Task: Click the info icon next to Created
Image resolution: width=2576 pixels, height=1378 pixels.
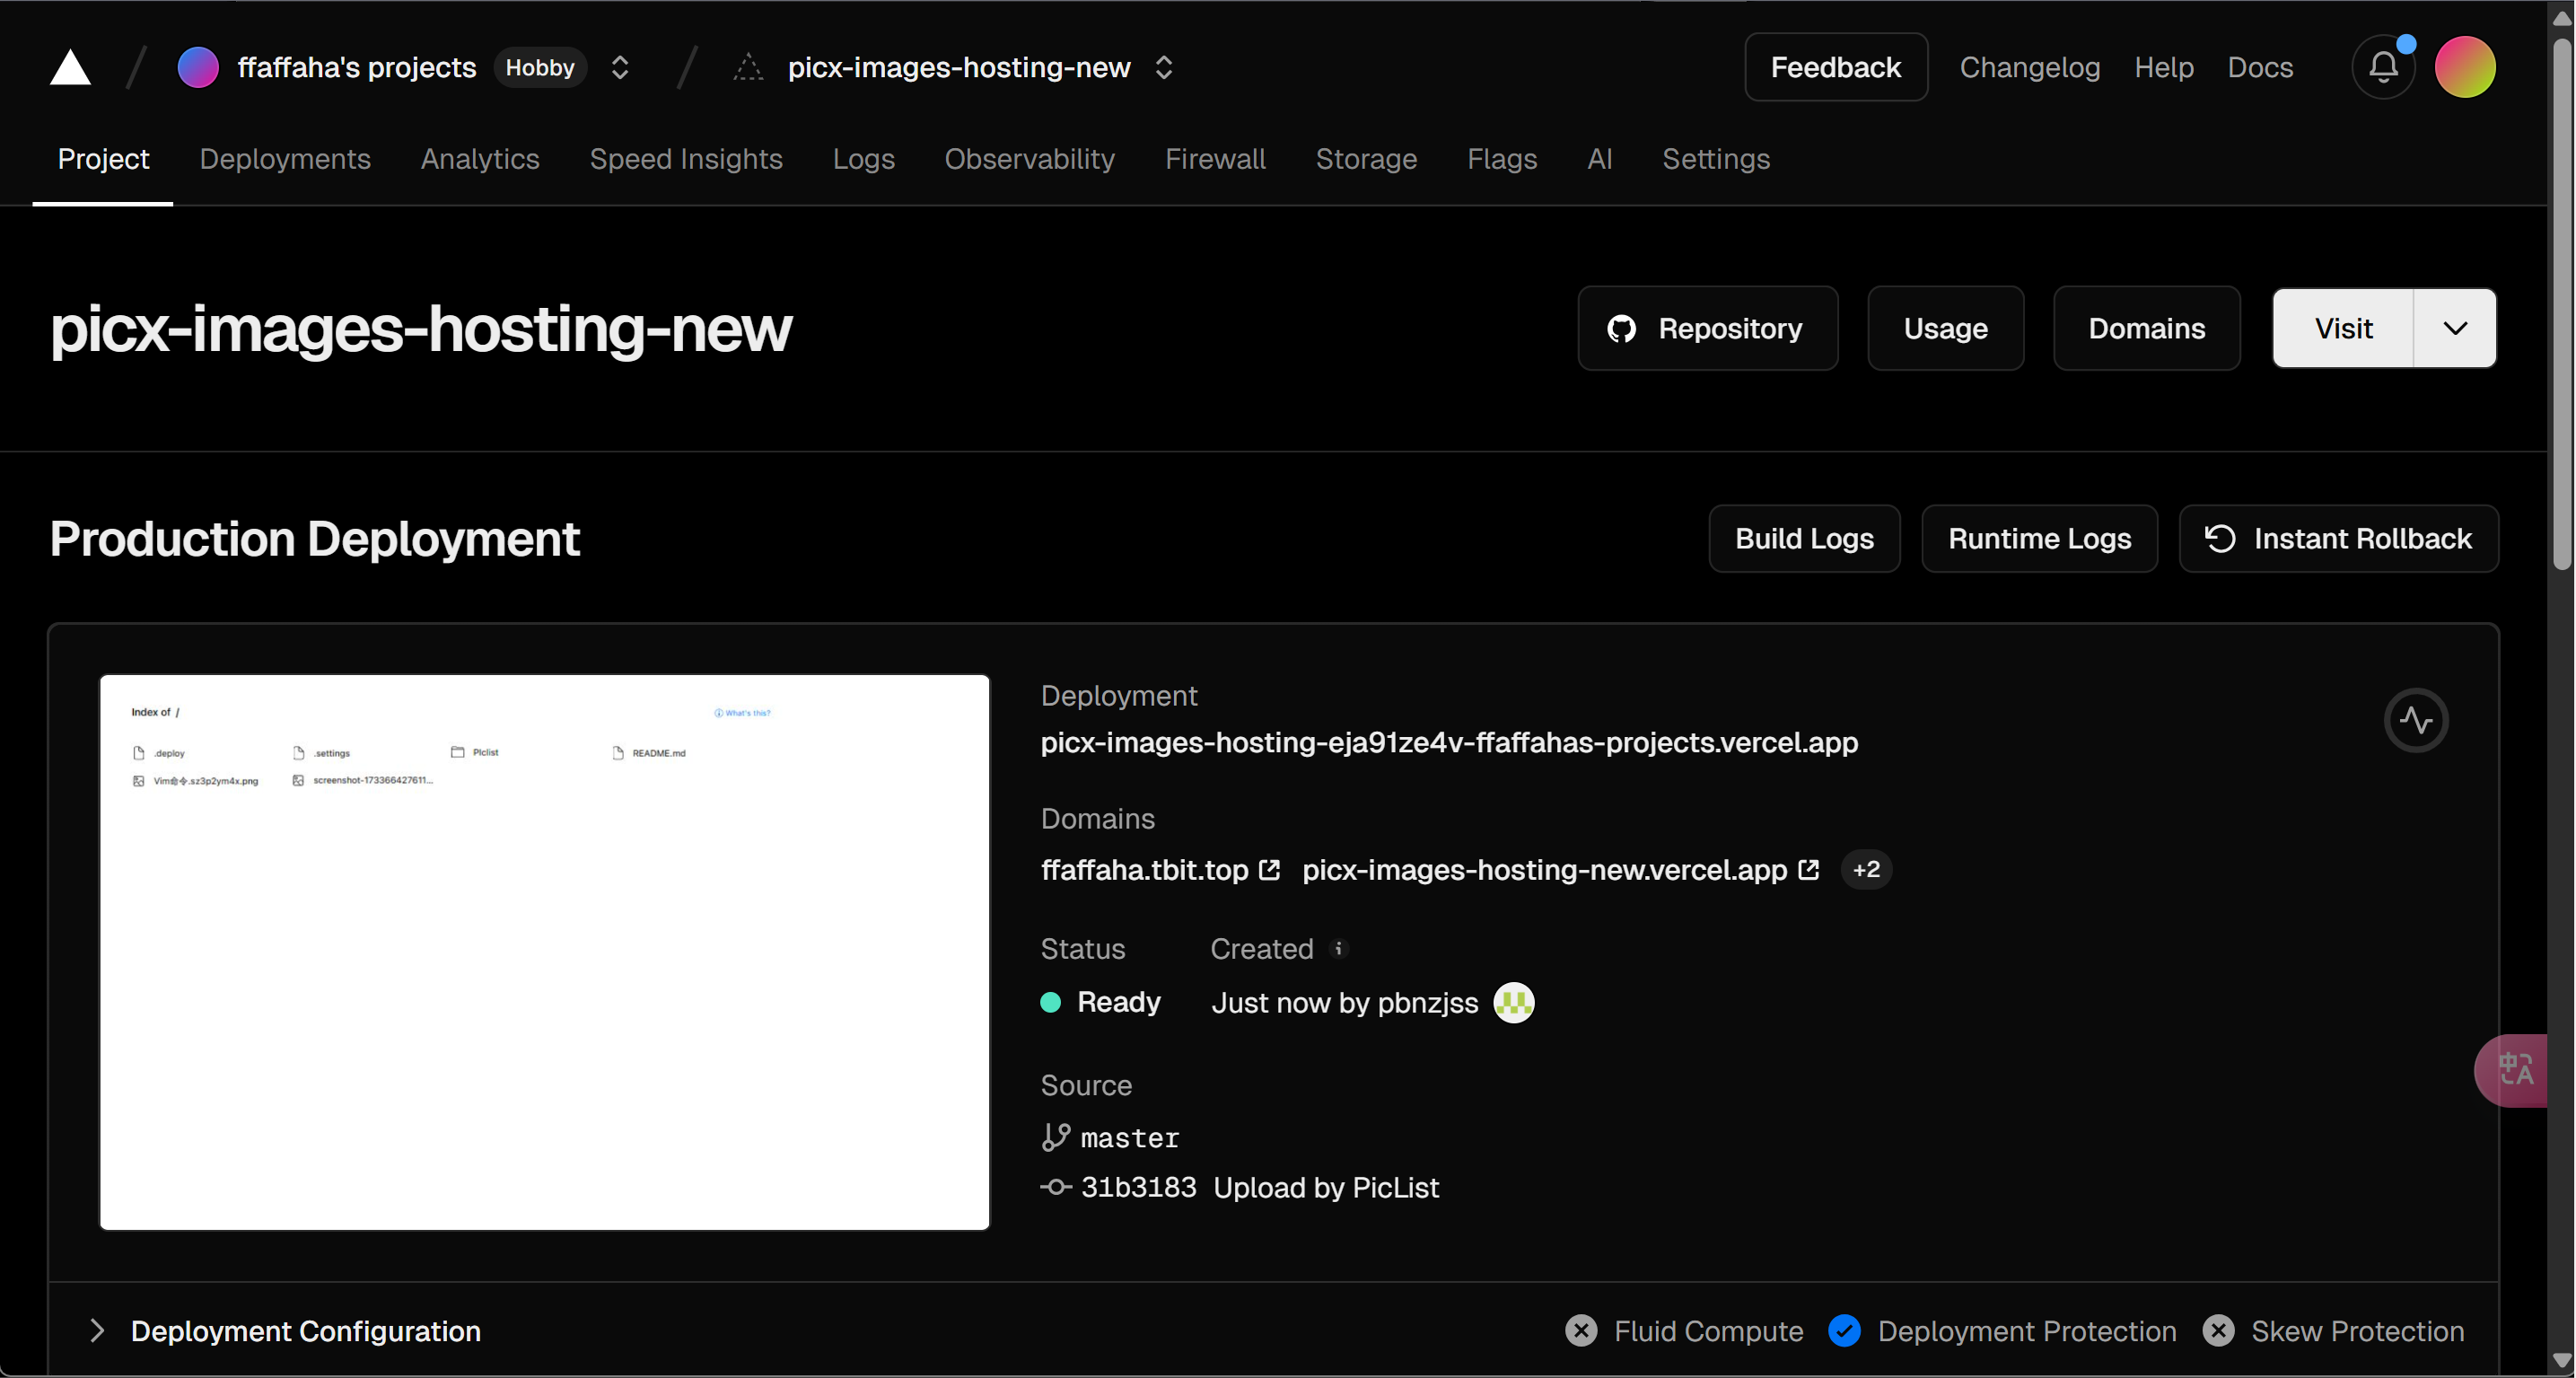Action: [x=1339, y=950]
